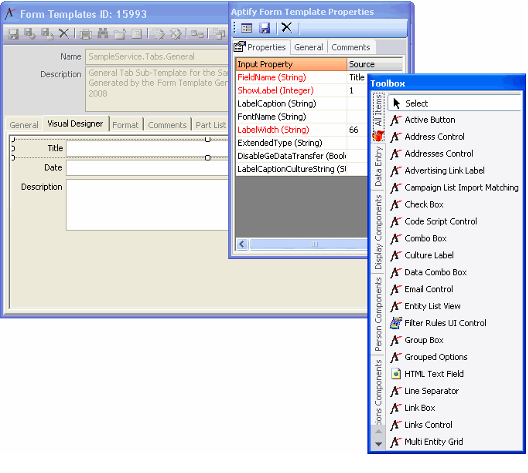Click binoculars Find icon in Form Templates toolbar
Image resolution: width=528 pixels, height=473 pixels.
pos(103,34)
